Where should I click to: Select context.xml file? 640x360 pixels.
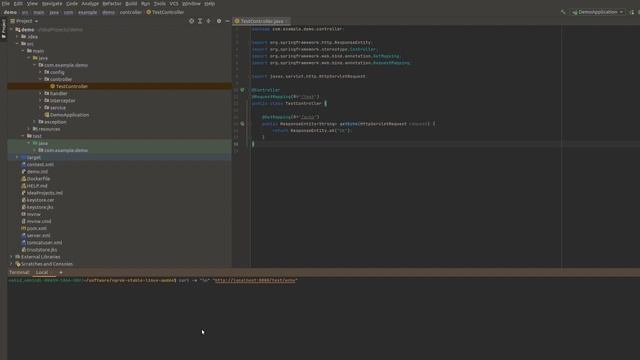37,164
